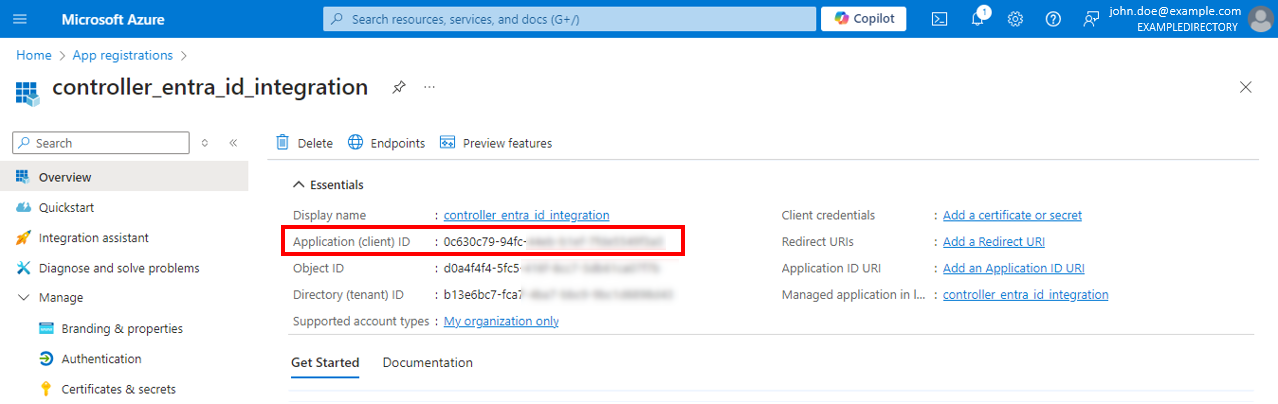1278x404 pixels.
Task: Open Cloud Shell from top bar
Action: pos(939,19)
